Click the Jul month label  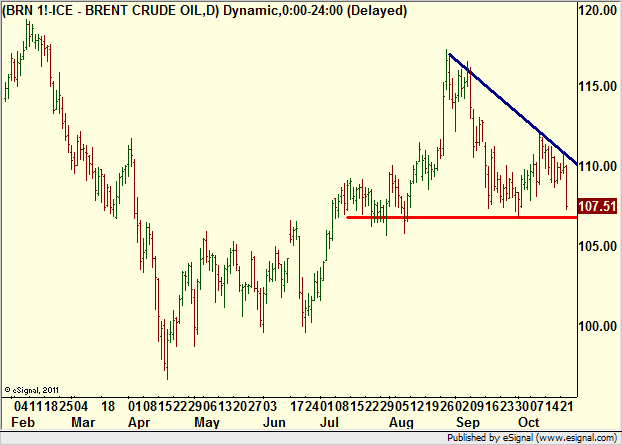[329, 422]
